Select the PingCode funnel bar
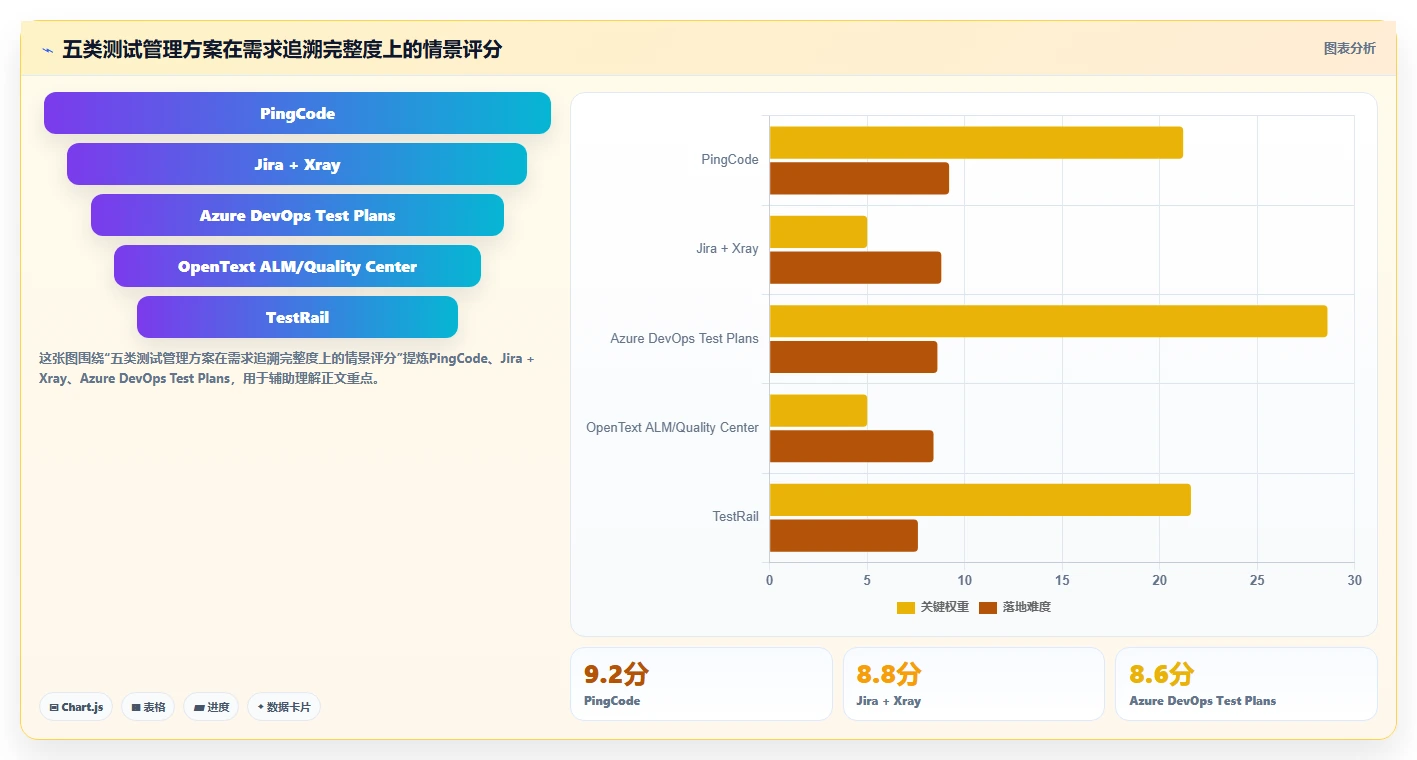Viewport: 1417px width, 760px height. [x=297, y=113]
